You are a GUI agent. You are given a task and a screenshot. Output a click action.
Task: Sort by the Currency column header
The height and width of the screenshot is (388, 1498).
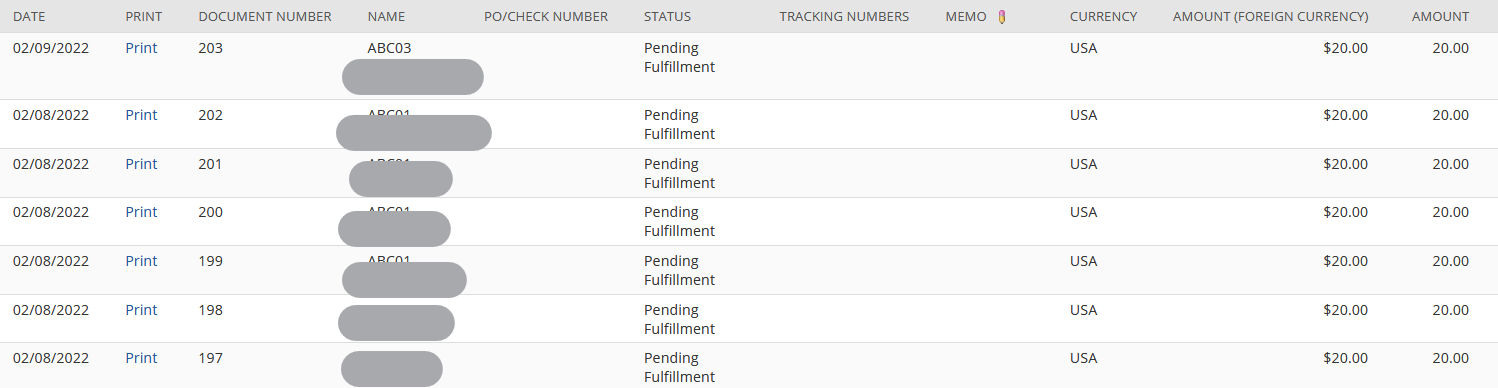click(x=1103, y=17)
